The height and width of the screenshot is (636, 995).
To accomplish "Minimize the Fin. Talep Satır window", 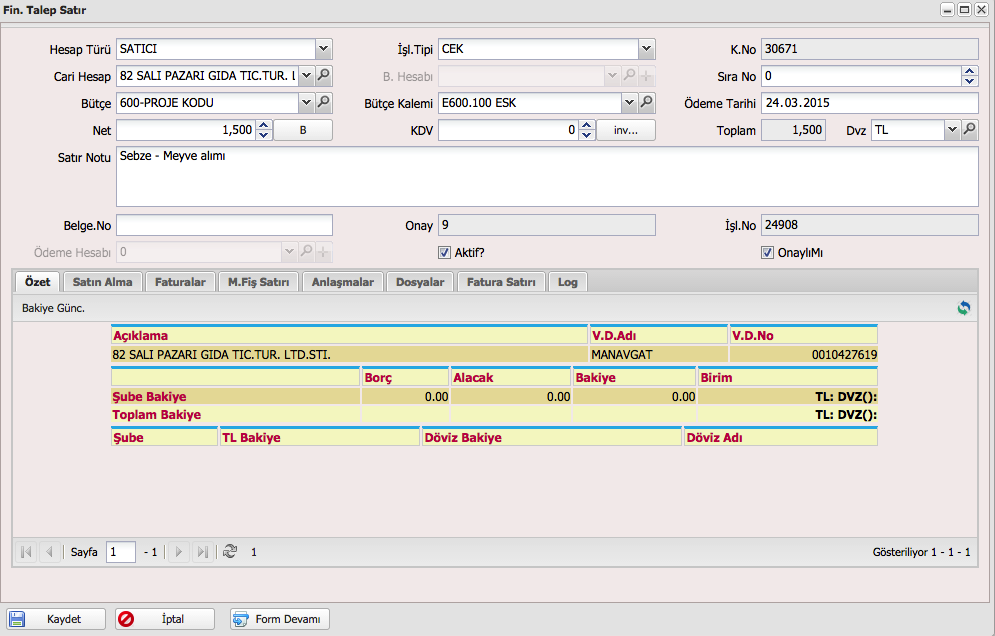I will 947,10.
